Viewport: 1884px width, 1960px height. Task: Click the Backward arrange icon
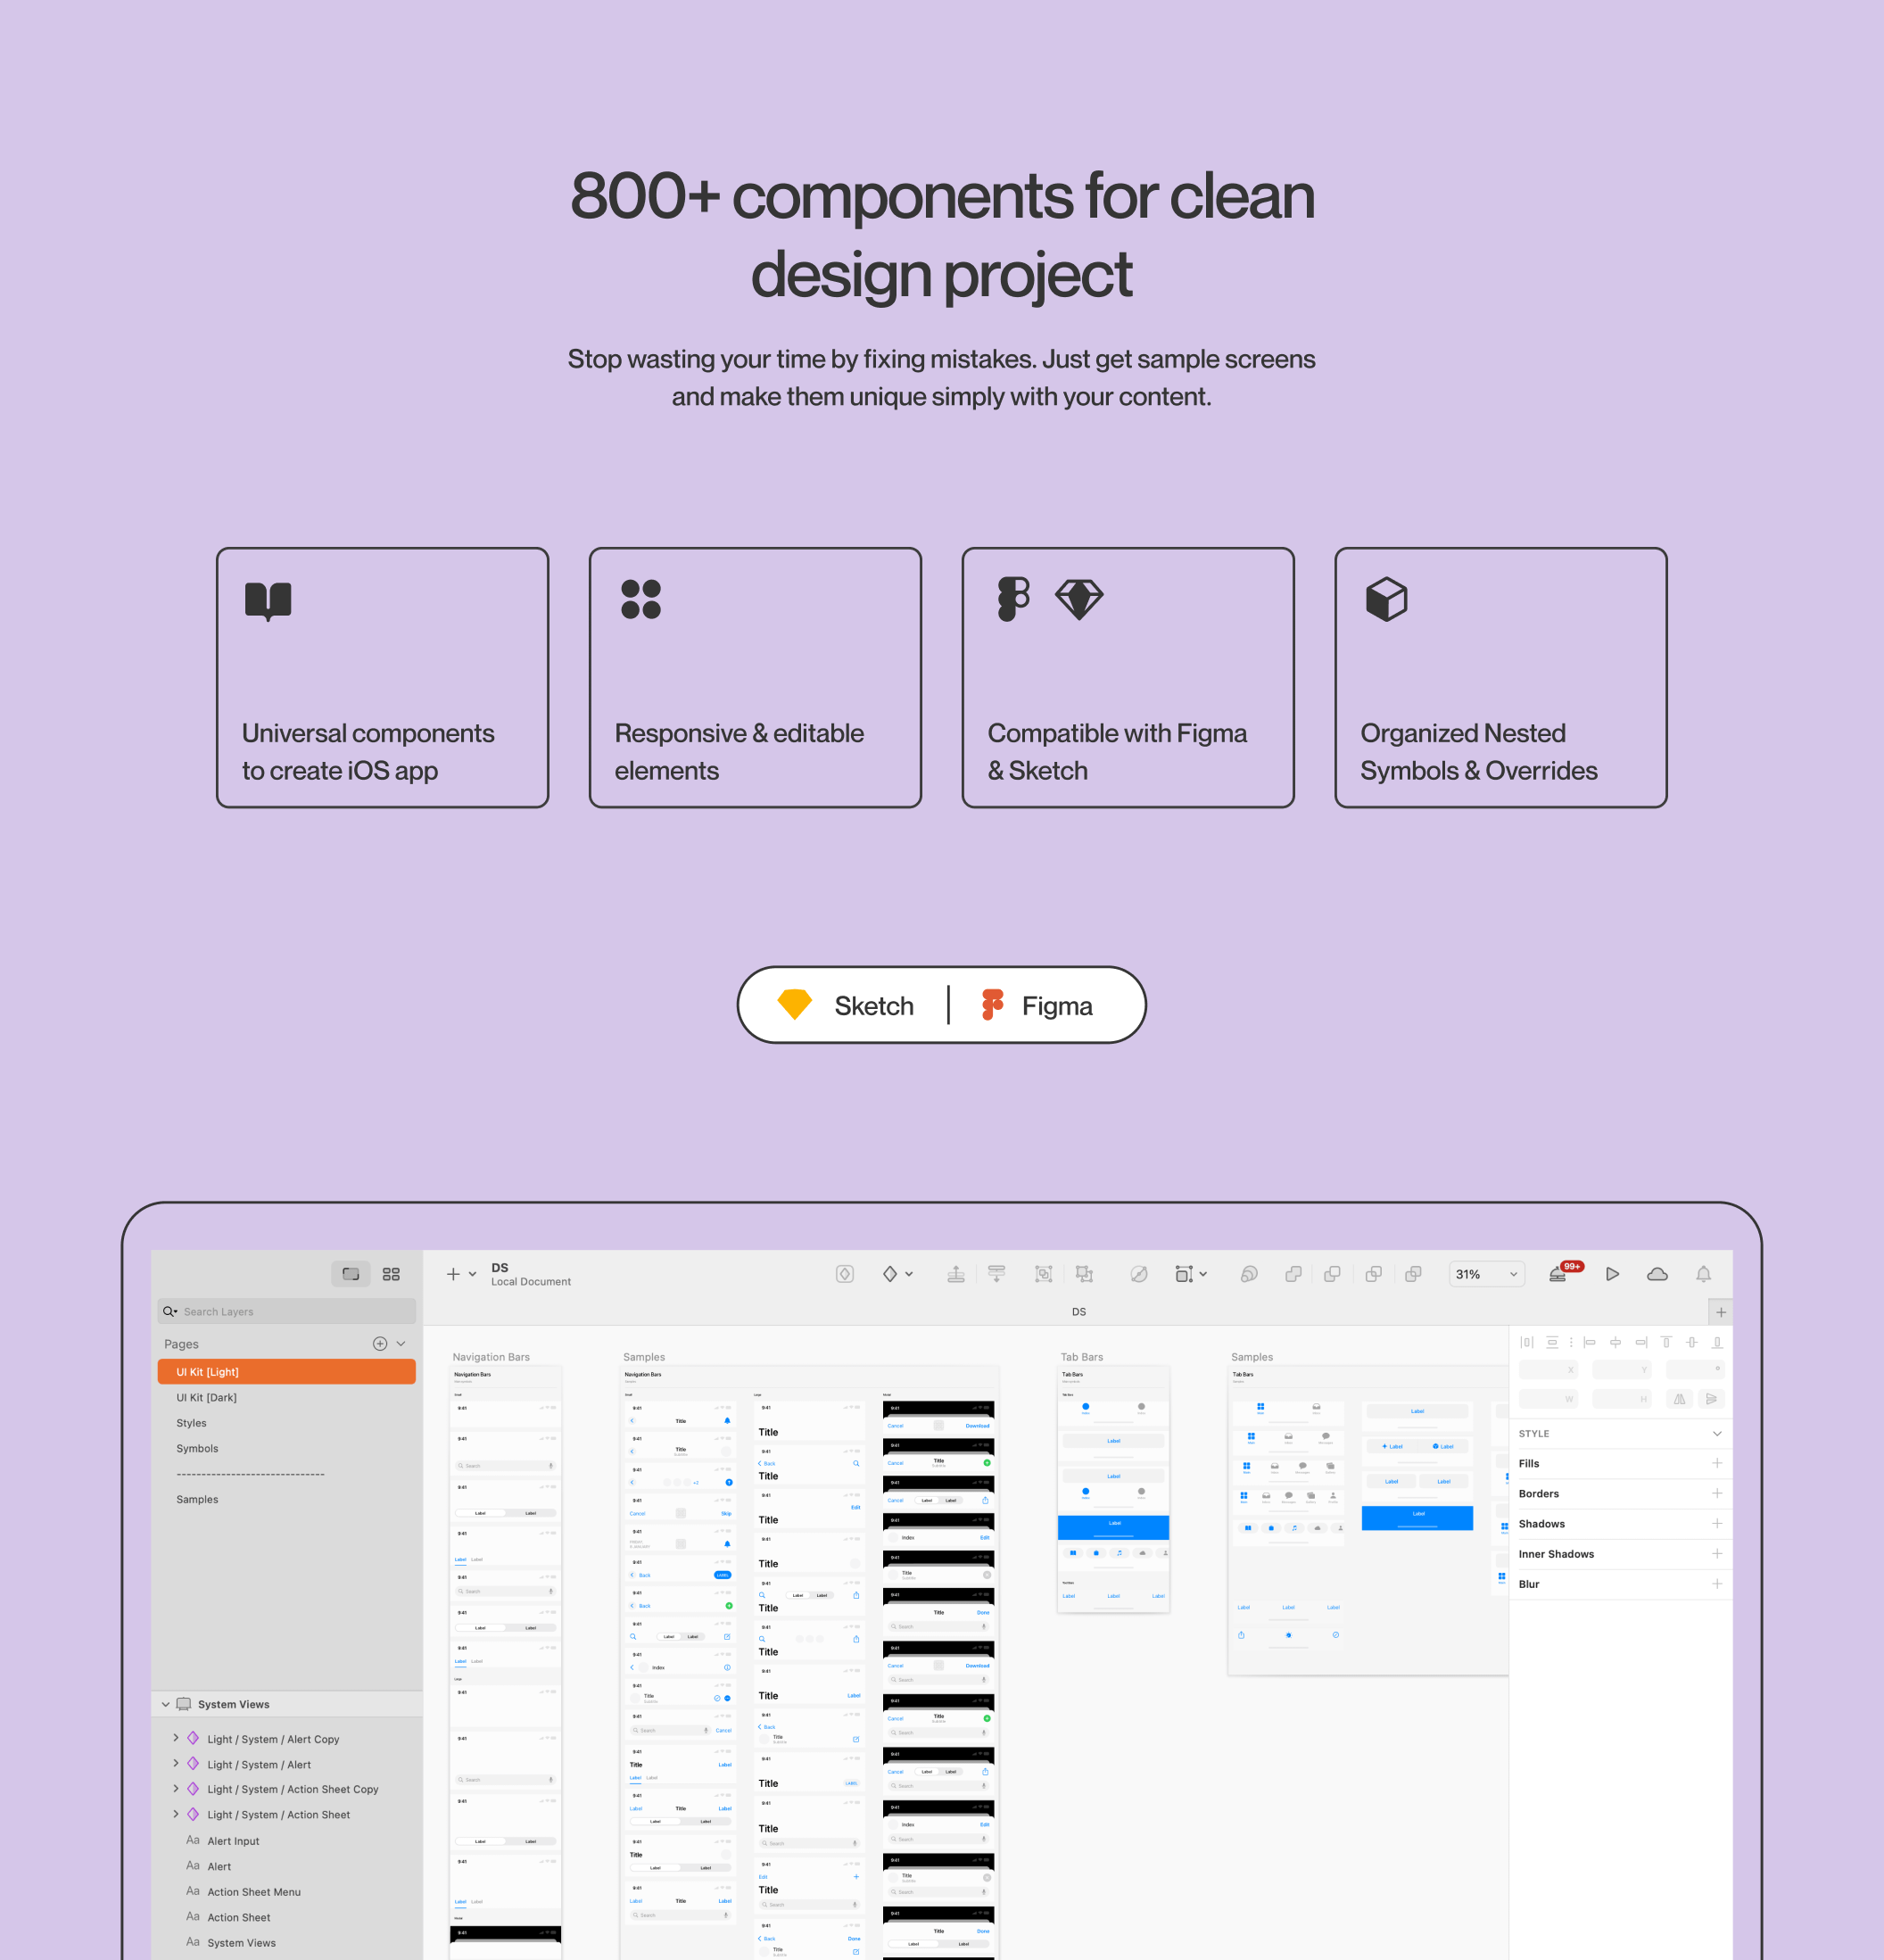point(996,1274)
